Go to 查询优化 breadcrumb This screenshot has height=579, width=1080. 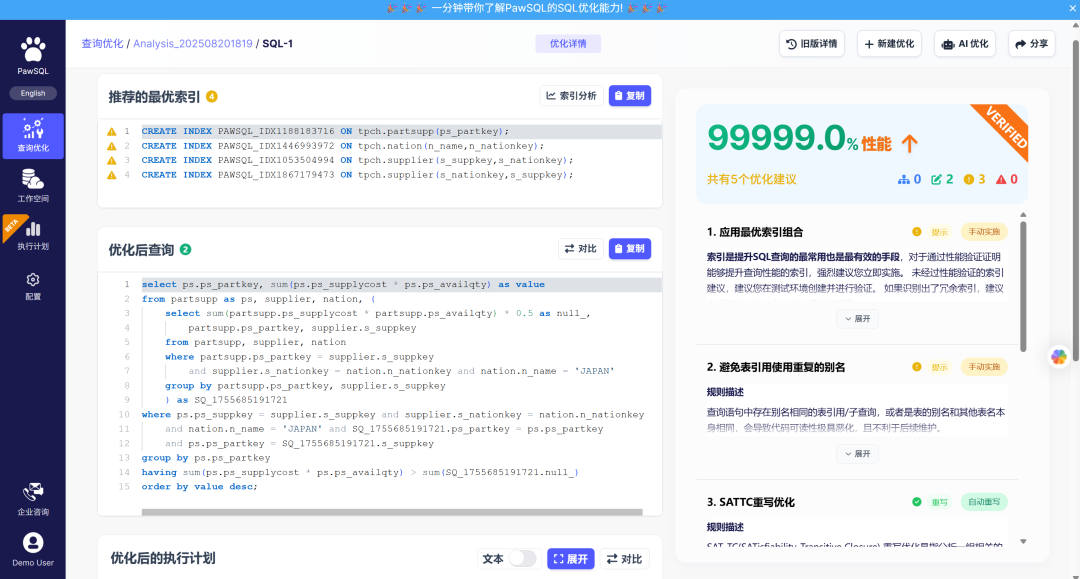(103, 43)
